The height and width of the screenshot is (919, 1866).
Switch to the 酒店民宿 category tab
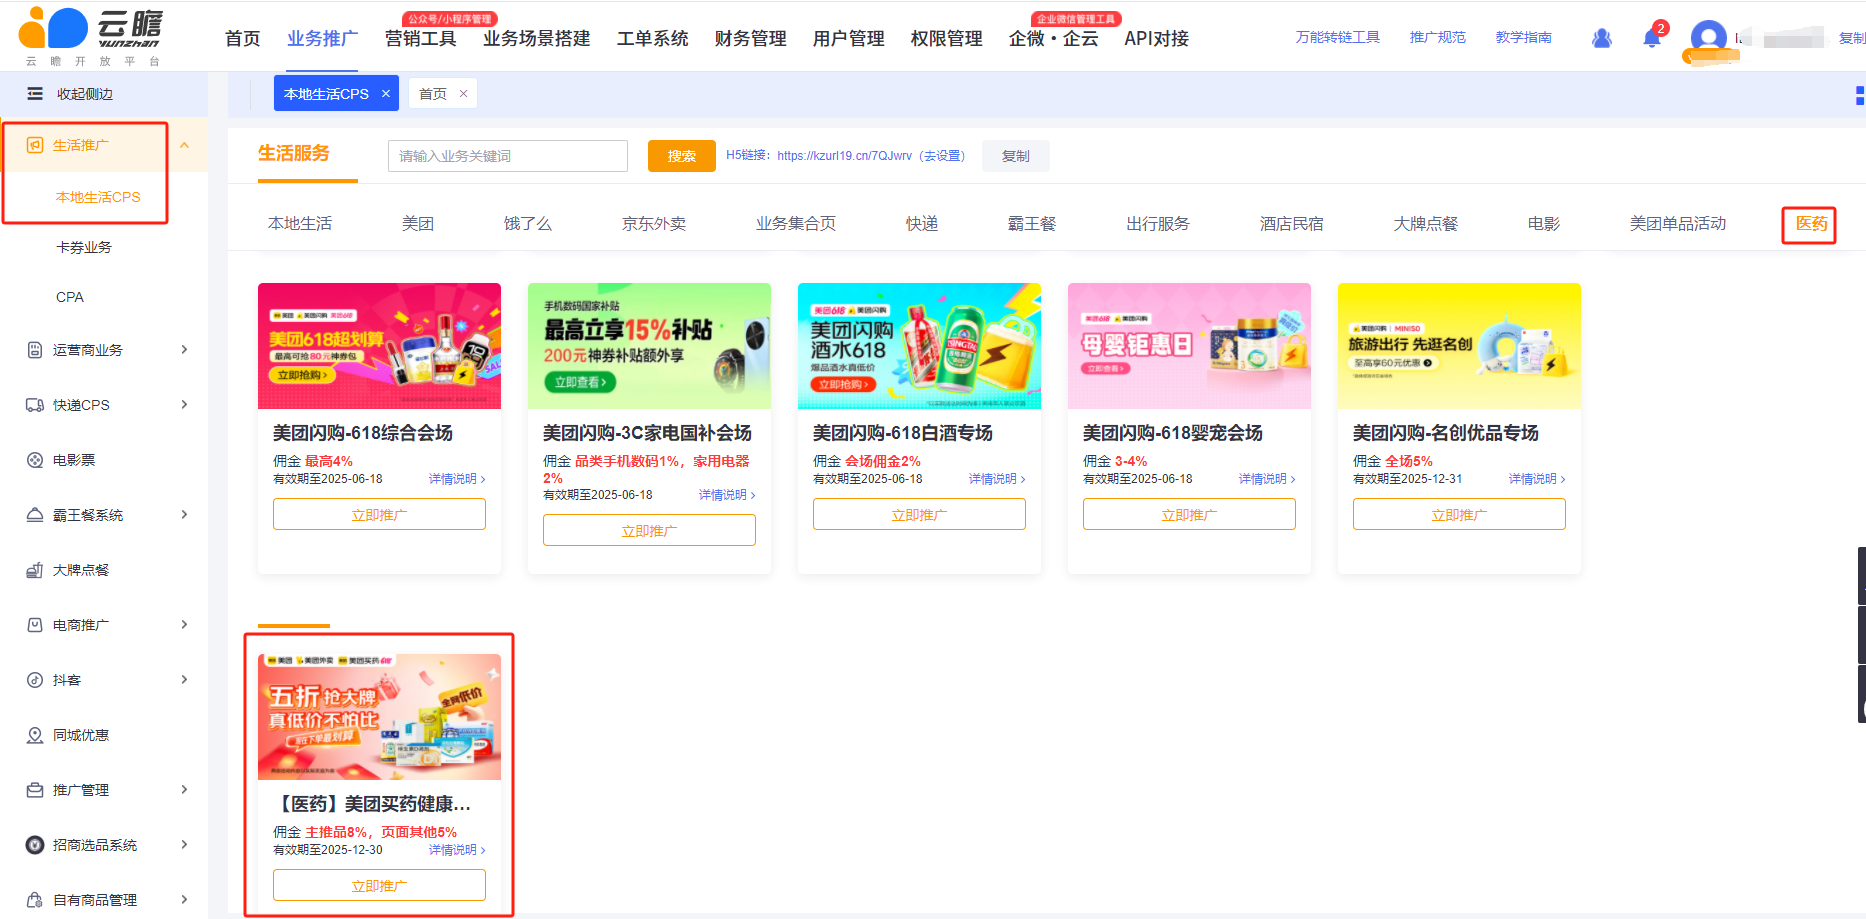tap(1292, 223)
